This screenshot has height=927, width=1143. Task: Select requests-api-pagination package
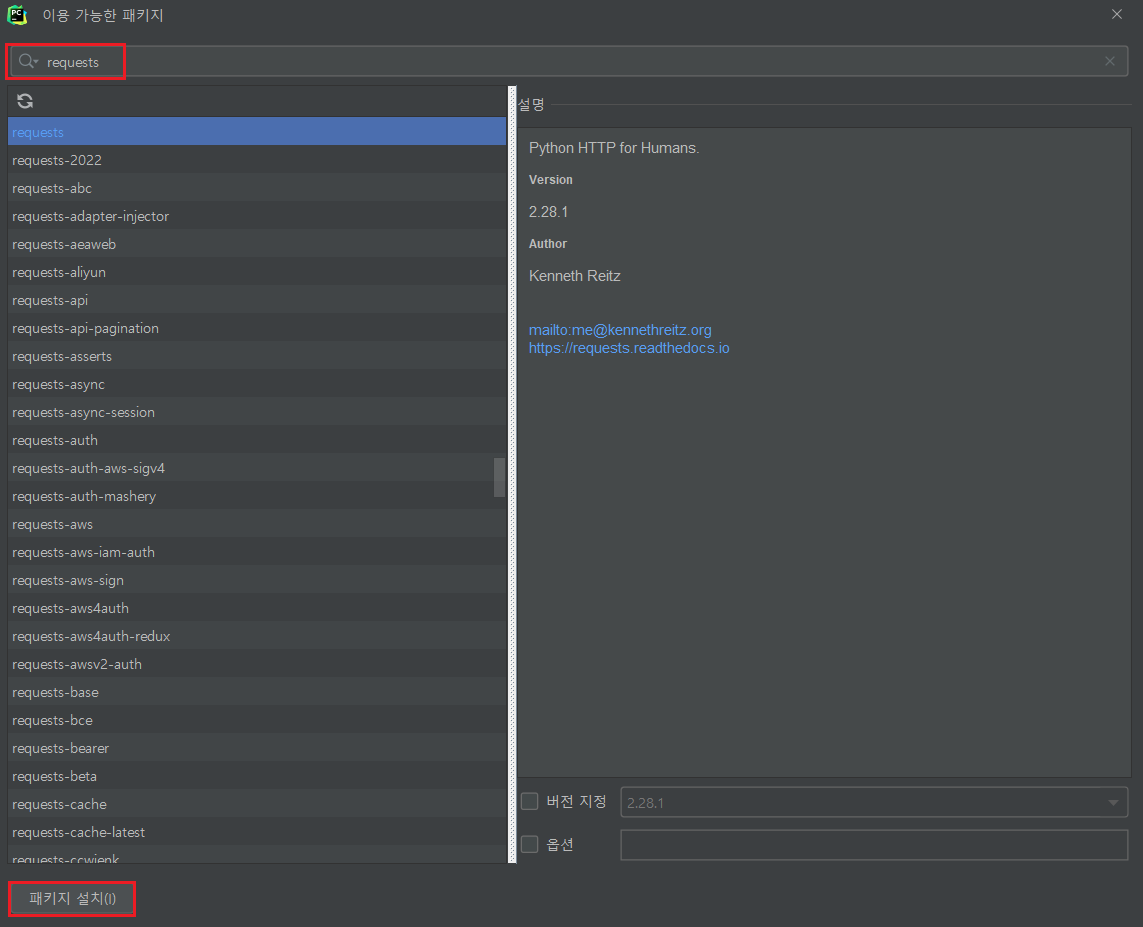(257, 329)
